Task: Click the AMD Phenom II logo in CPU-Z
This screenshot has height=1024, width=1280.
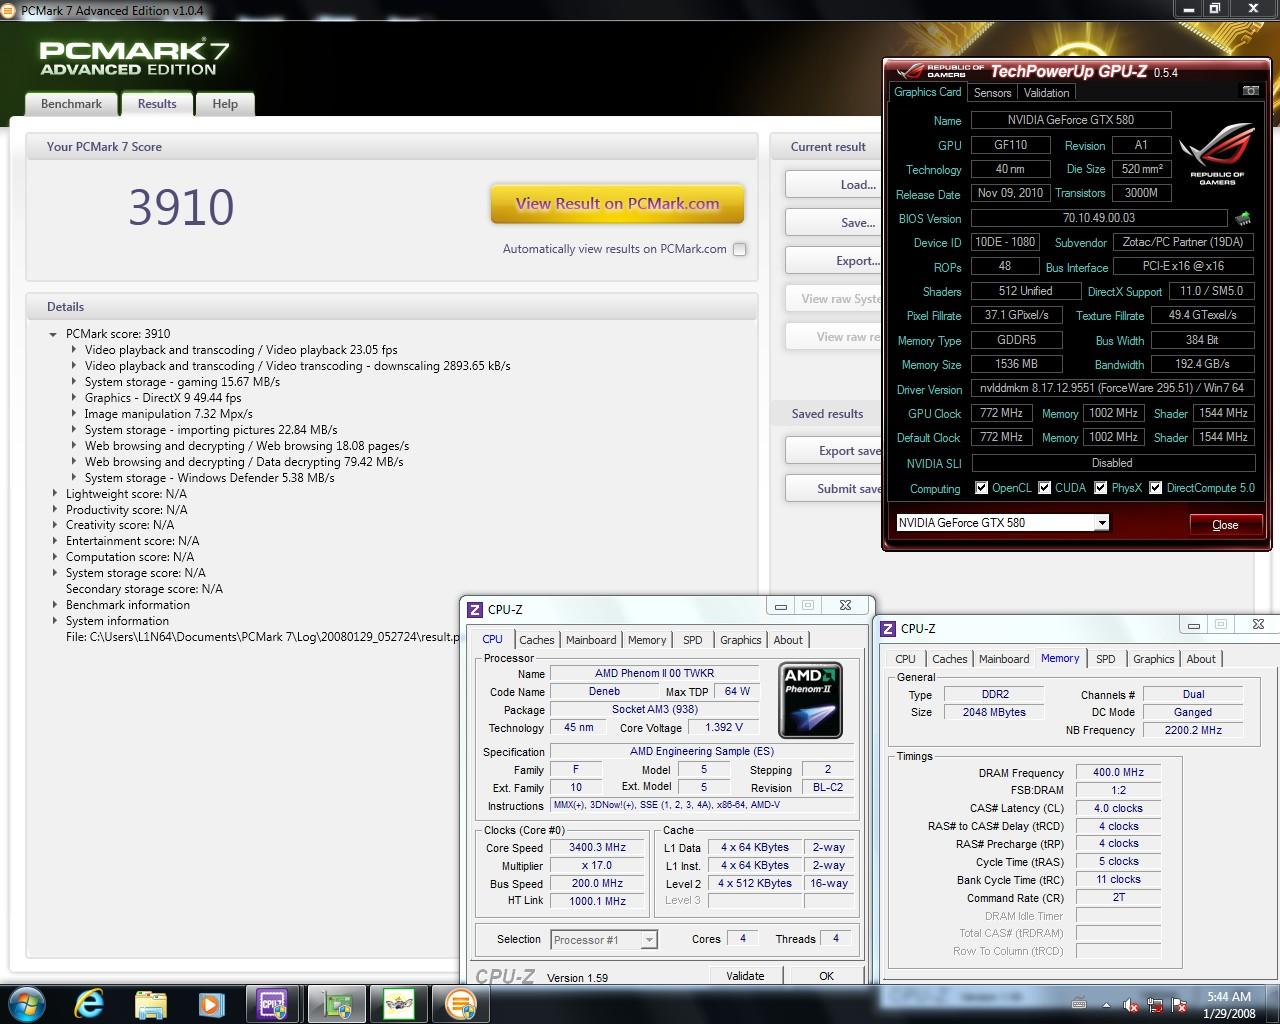Action: 810,699
